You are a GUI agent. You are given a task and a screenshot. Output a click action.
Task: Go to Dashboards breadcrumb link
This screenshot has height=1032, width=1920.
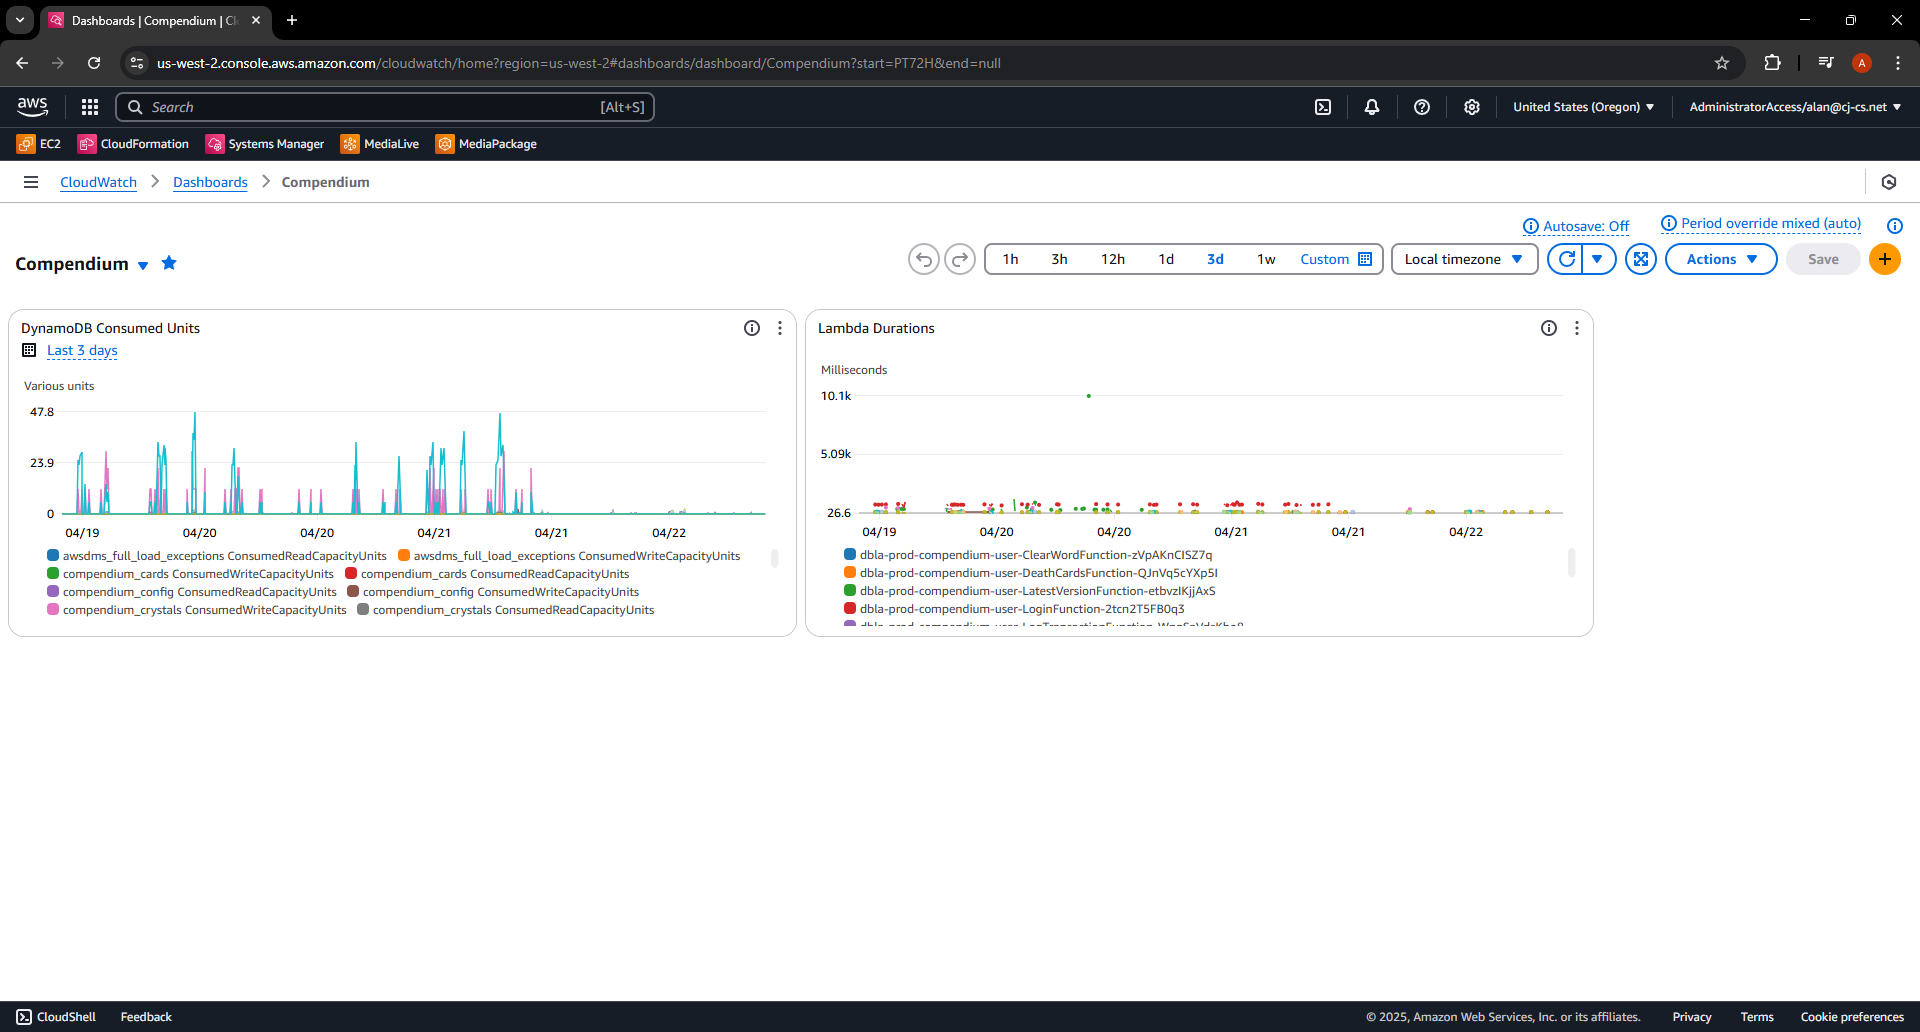pos(210,182)
